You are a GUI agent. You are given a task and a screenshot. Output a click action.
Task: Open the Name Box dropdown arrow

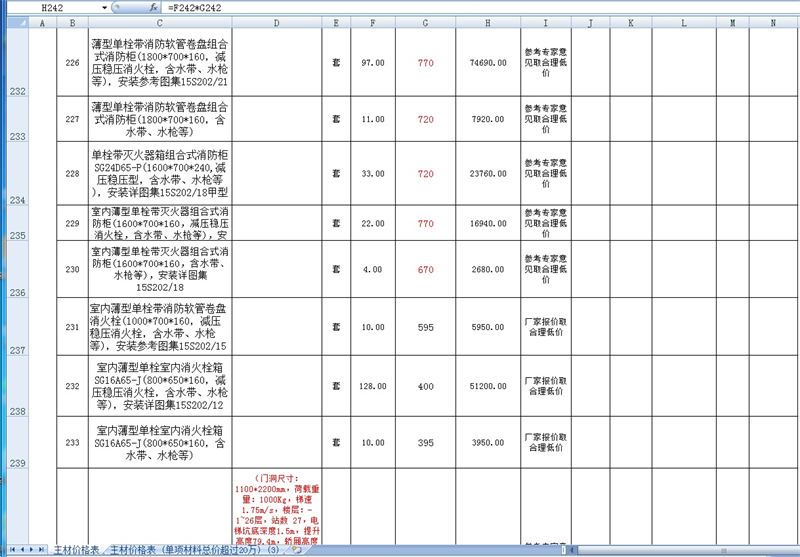point(105,7)
